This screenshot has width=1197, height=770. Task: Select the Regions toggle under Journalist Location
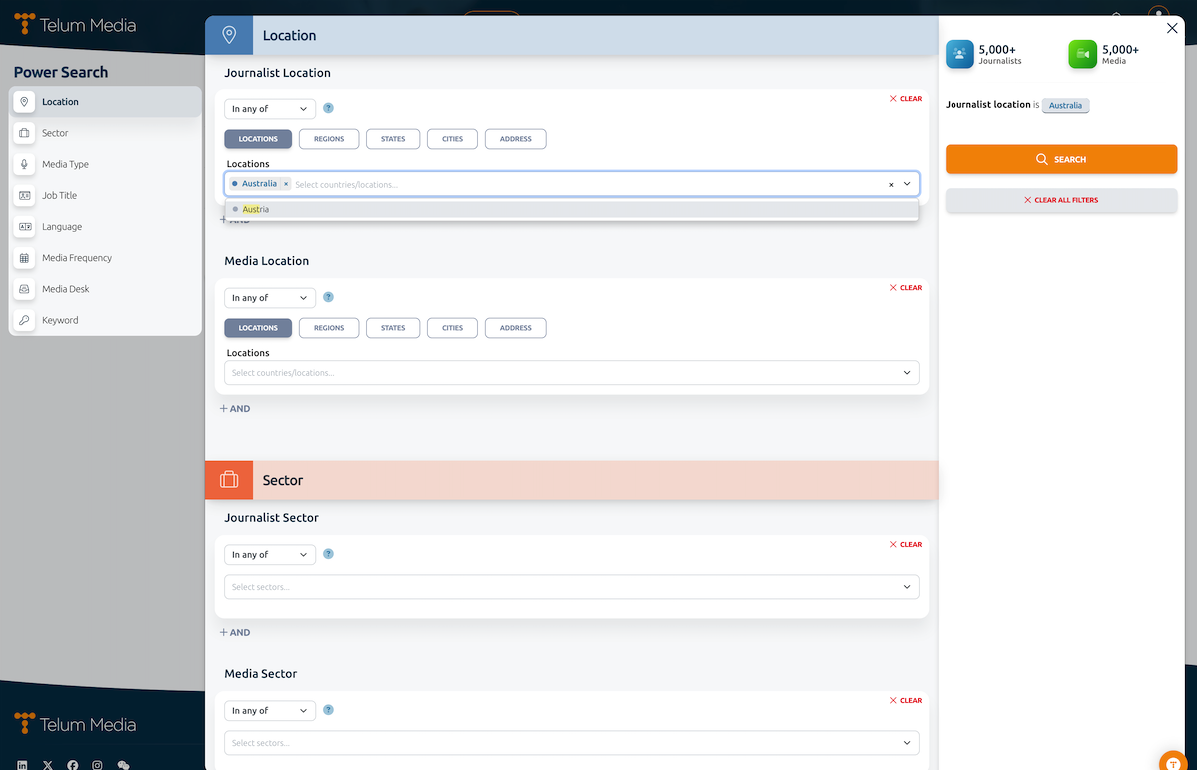pos(329,139)
